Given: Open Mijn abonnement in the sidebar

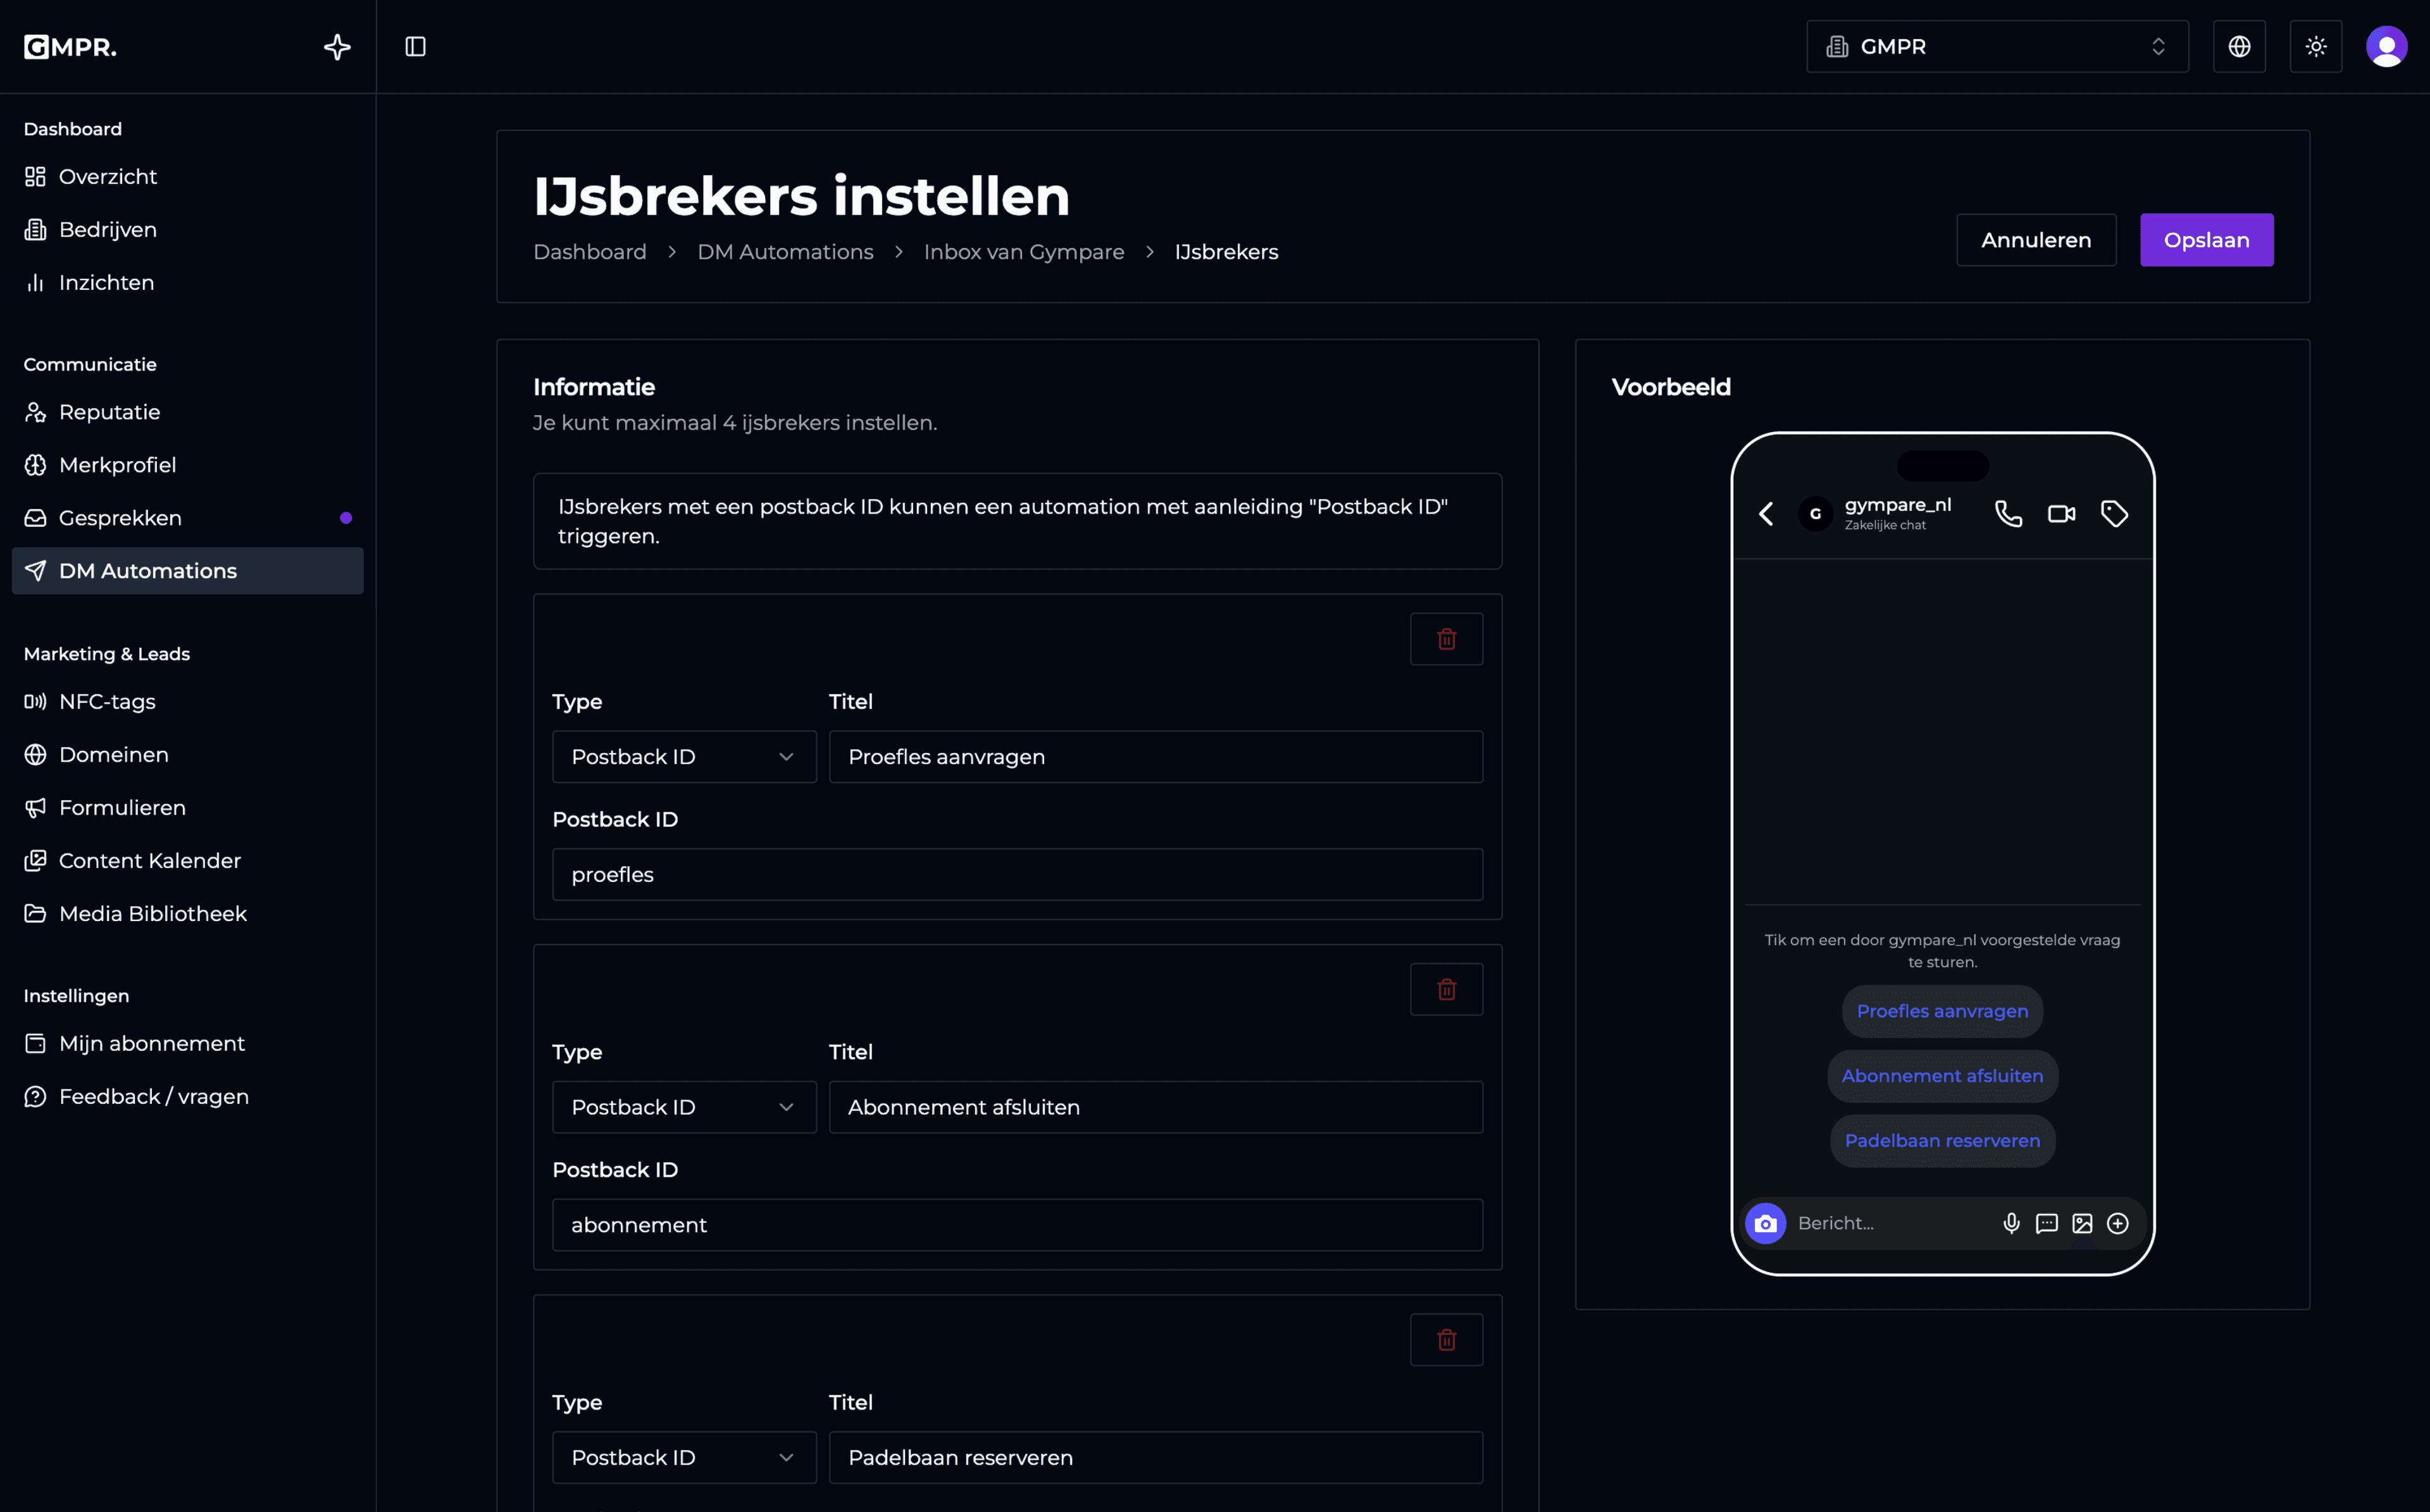Looking at the screenshot, I should click(x=187, y=1044).
